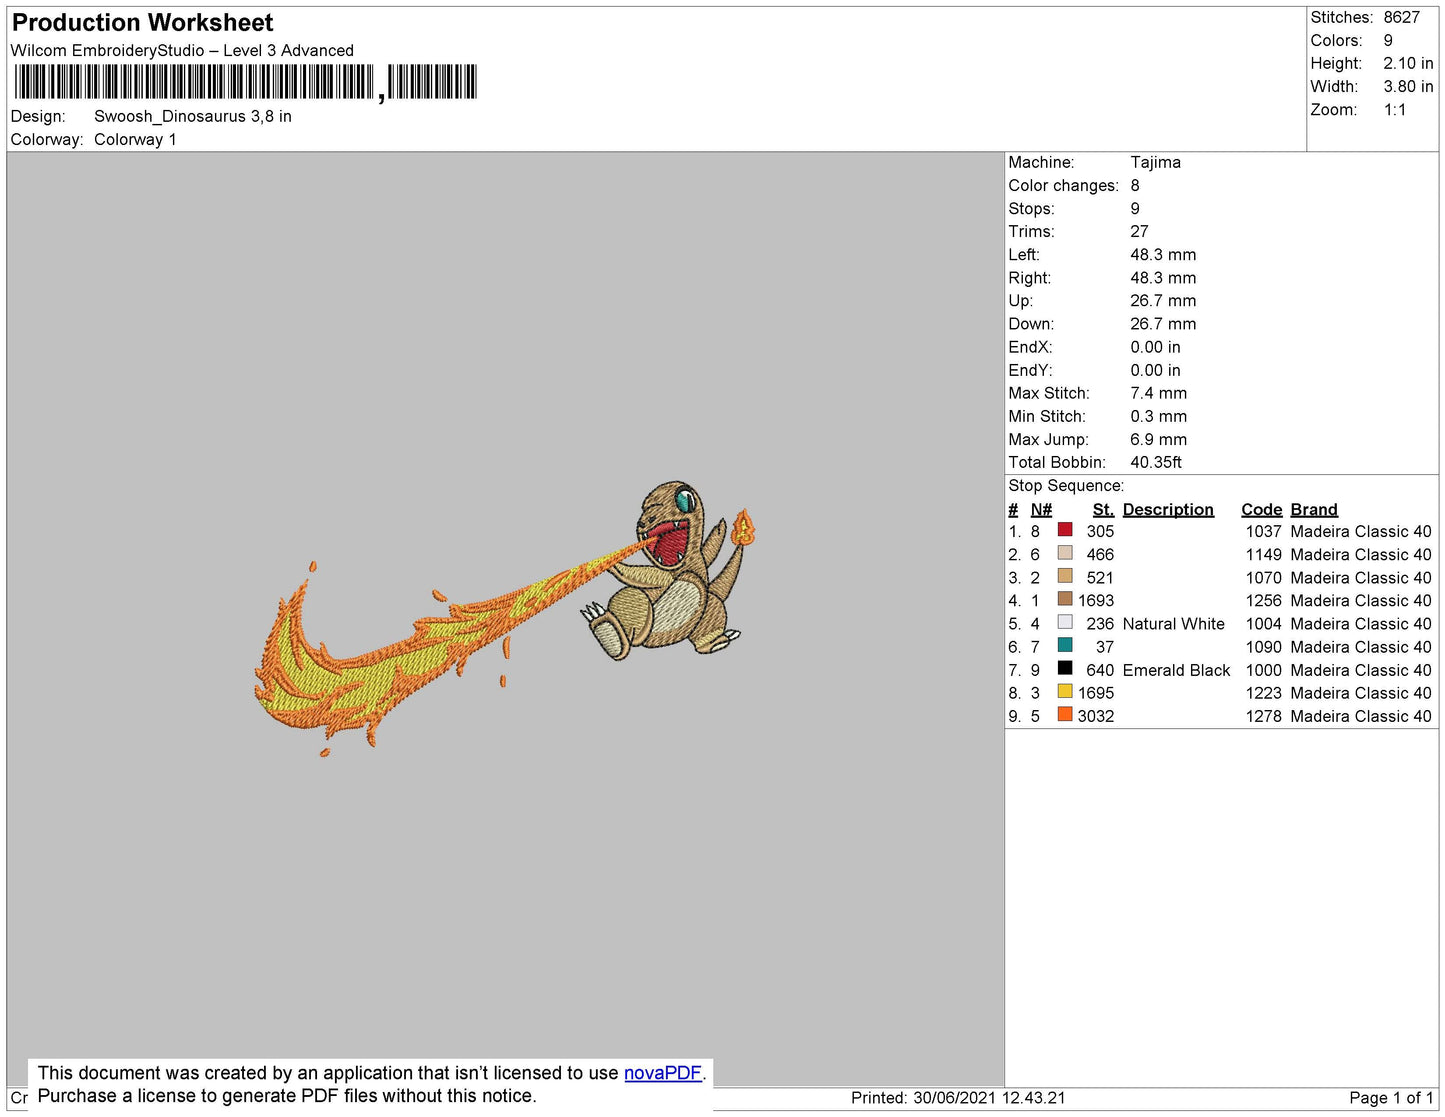1445x1117 pixels.
Task: Click the barcode under the studio title
Action: 245,82
